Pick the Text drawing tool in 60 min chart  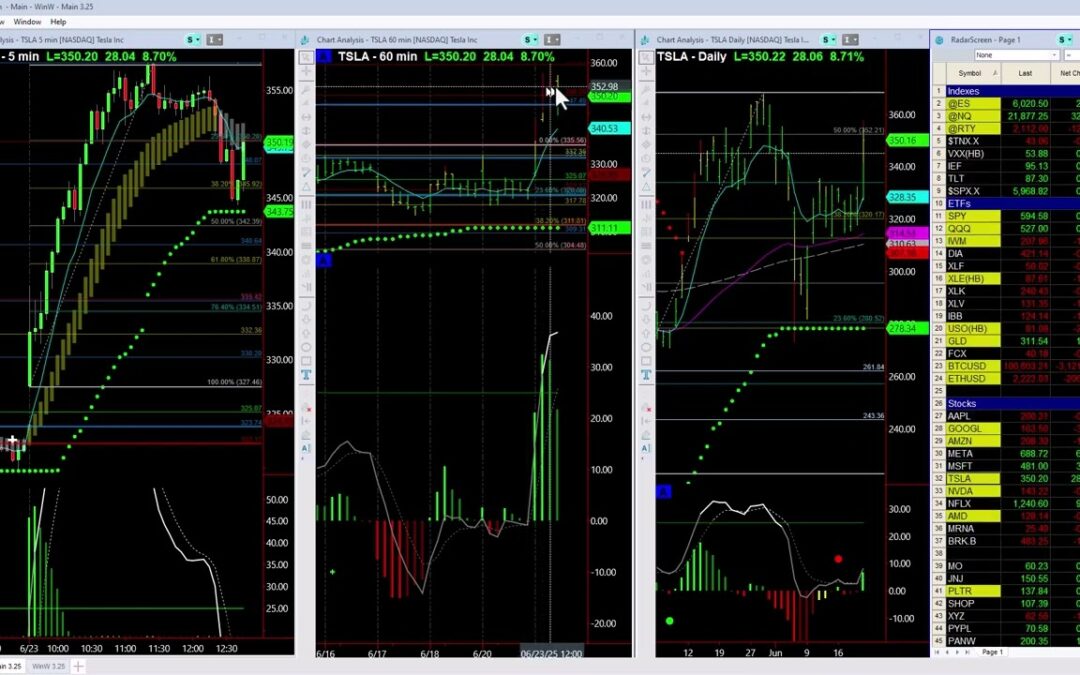(x=306, y=375)
